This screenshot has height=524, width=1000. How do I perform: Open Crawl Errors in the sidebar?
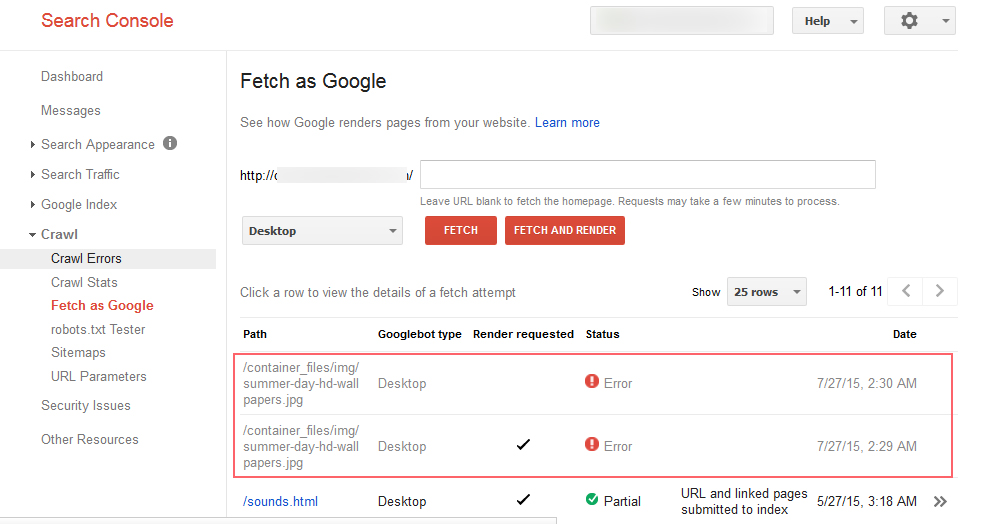coord(86,258)
